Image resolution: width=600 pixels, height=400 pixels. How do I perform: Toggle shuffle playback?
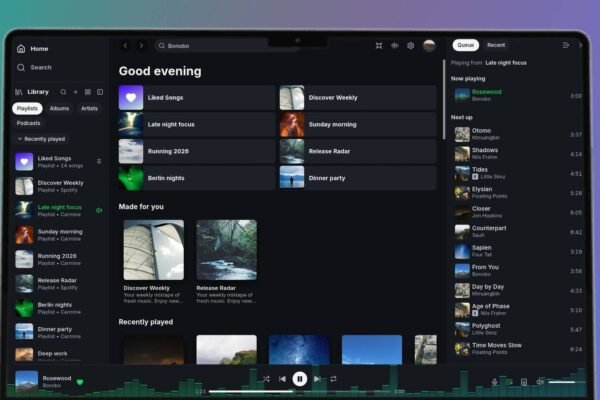[266, 379]
